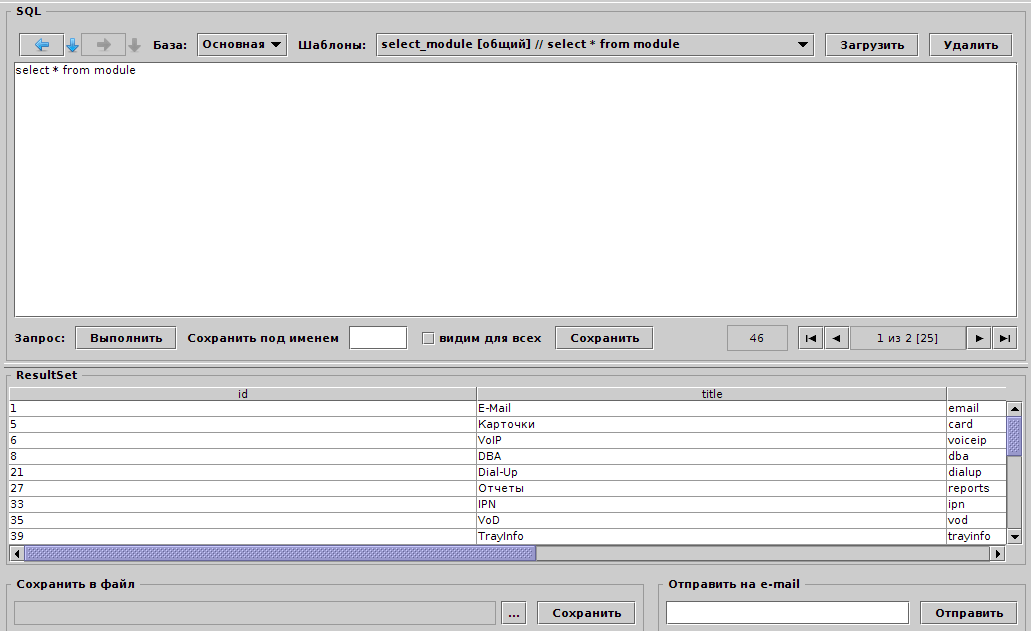Click the blue left arrow back button
The height and width of the screenshot is (631, 1031).
(x=41, y=45)
